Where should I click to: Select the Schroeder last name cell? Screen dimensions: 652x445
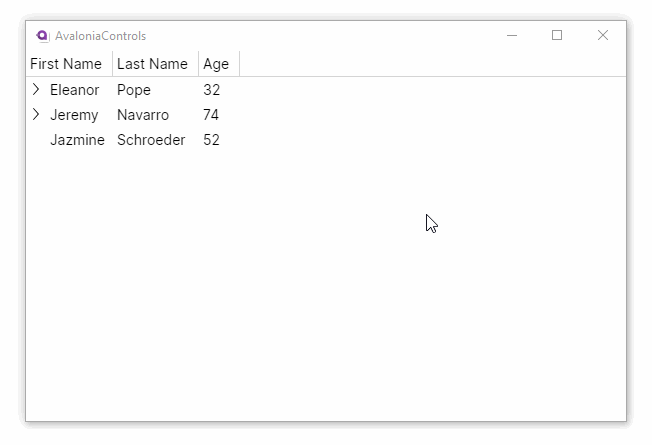coord(151,140)
